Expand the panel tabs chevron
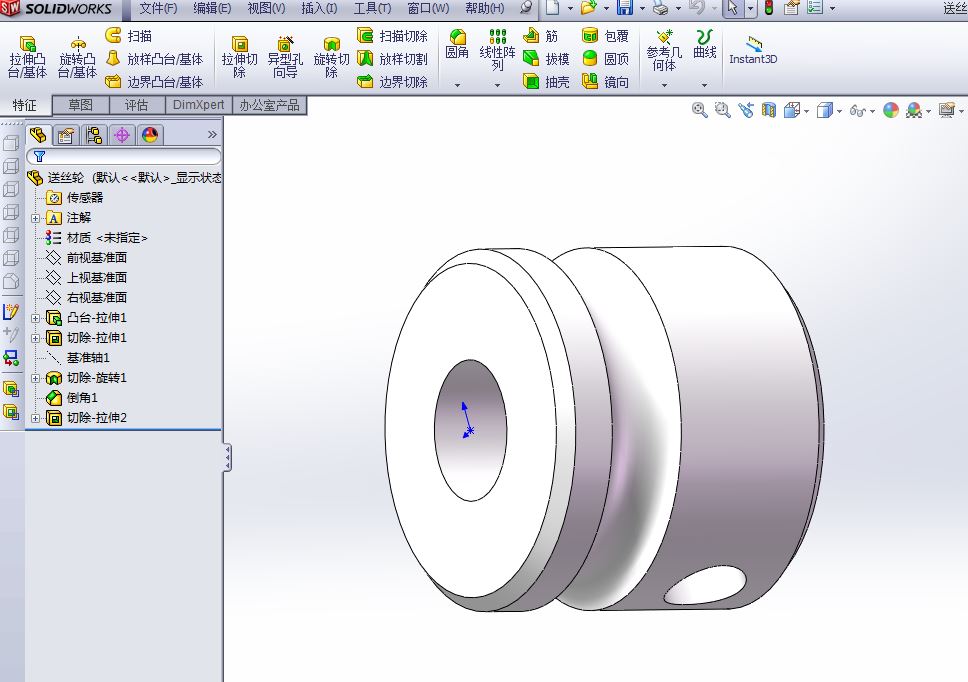 [212, 135]
